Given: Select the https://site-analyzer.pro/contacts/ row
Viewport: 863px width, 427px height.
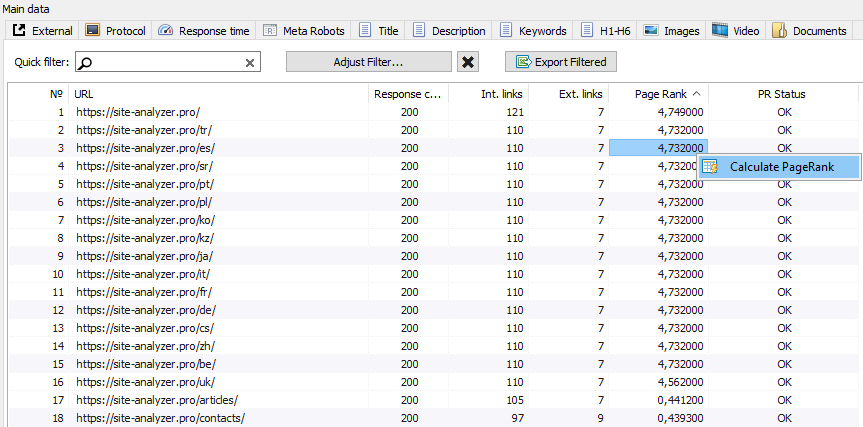Looking at the screenshot, I should [x=433, y=418].
